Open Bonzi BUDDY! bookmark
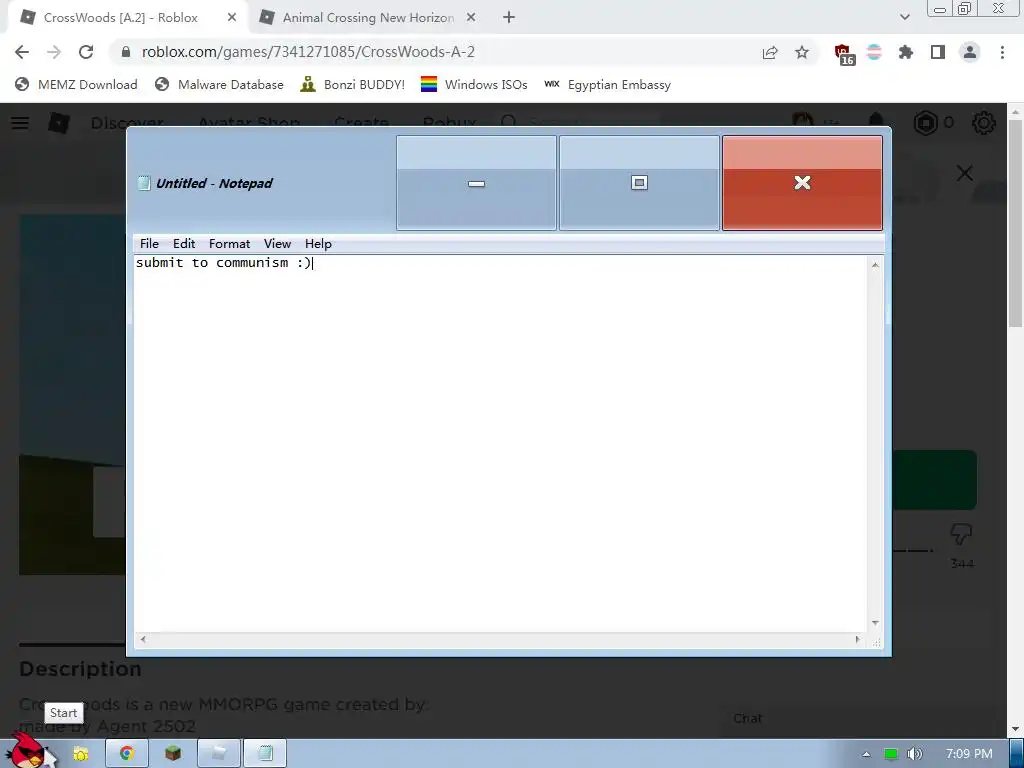Viewport: 1024px width, 768px height. [353, 84]
